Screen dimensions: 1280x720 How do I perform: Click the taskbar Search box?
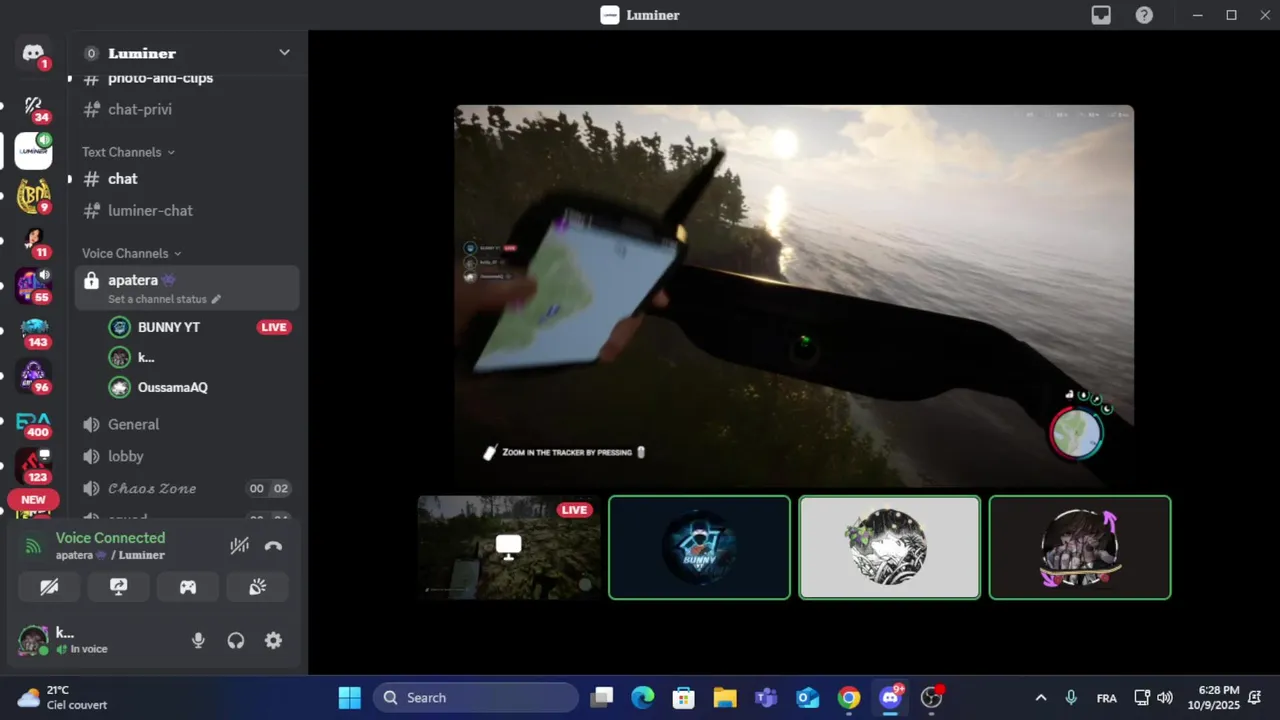pos(476,697)
